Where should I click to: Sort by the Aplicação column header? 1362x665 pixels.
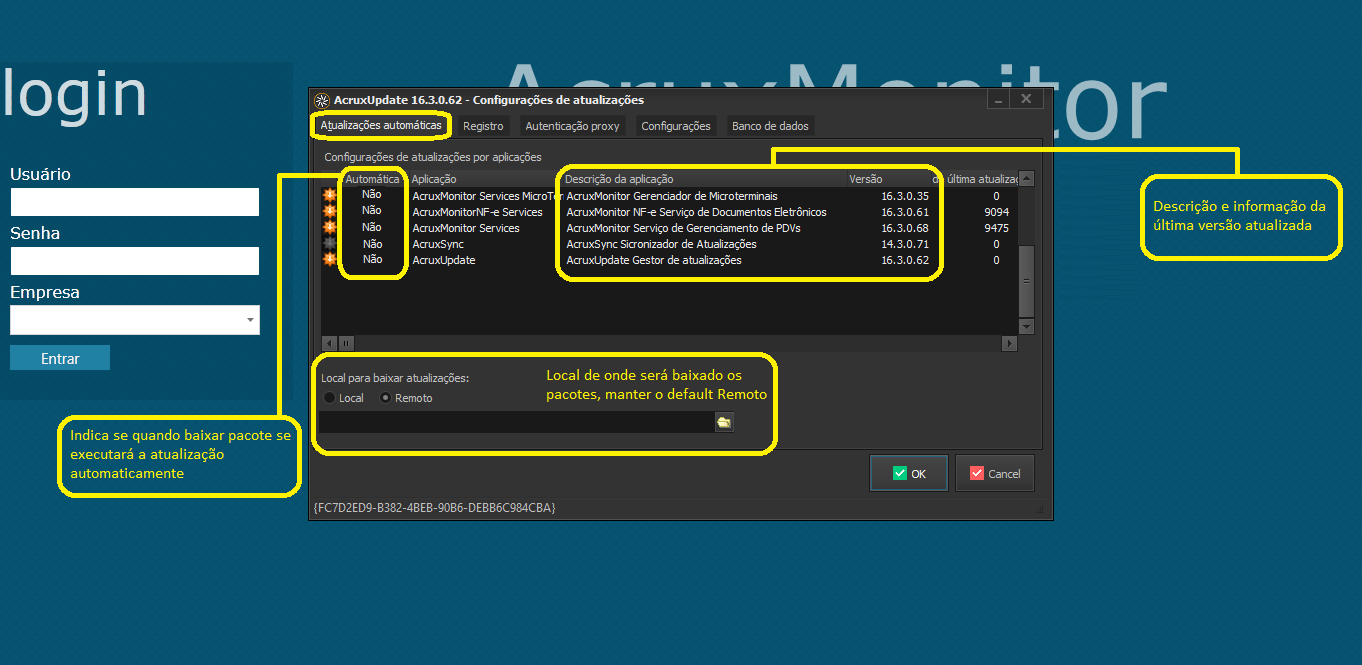484,179
